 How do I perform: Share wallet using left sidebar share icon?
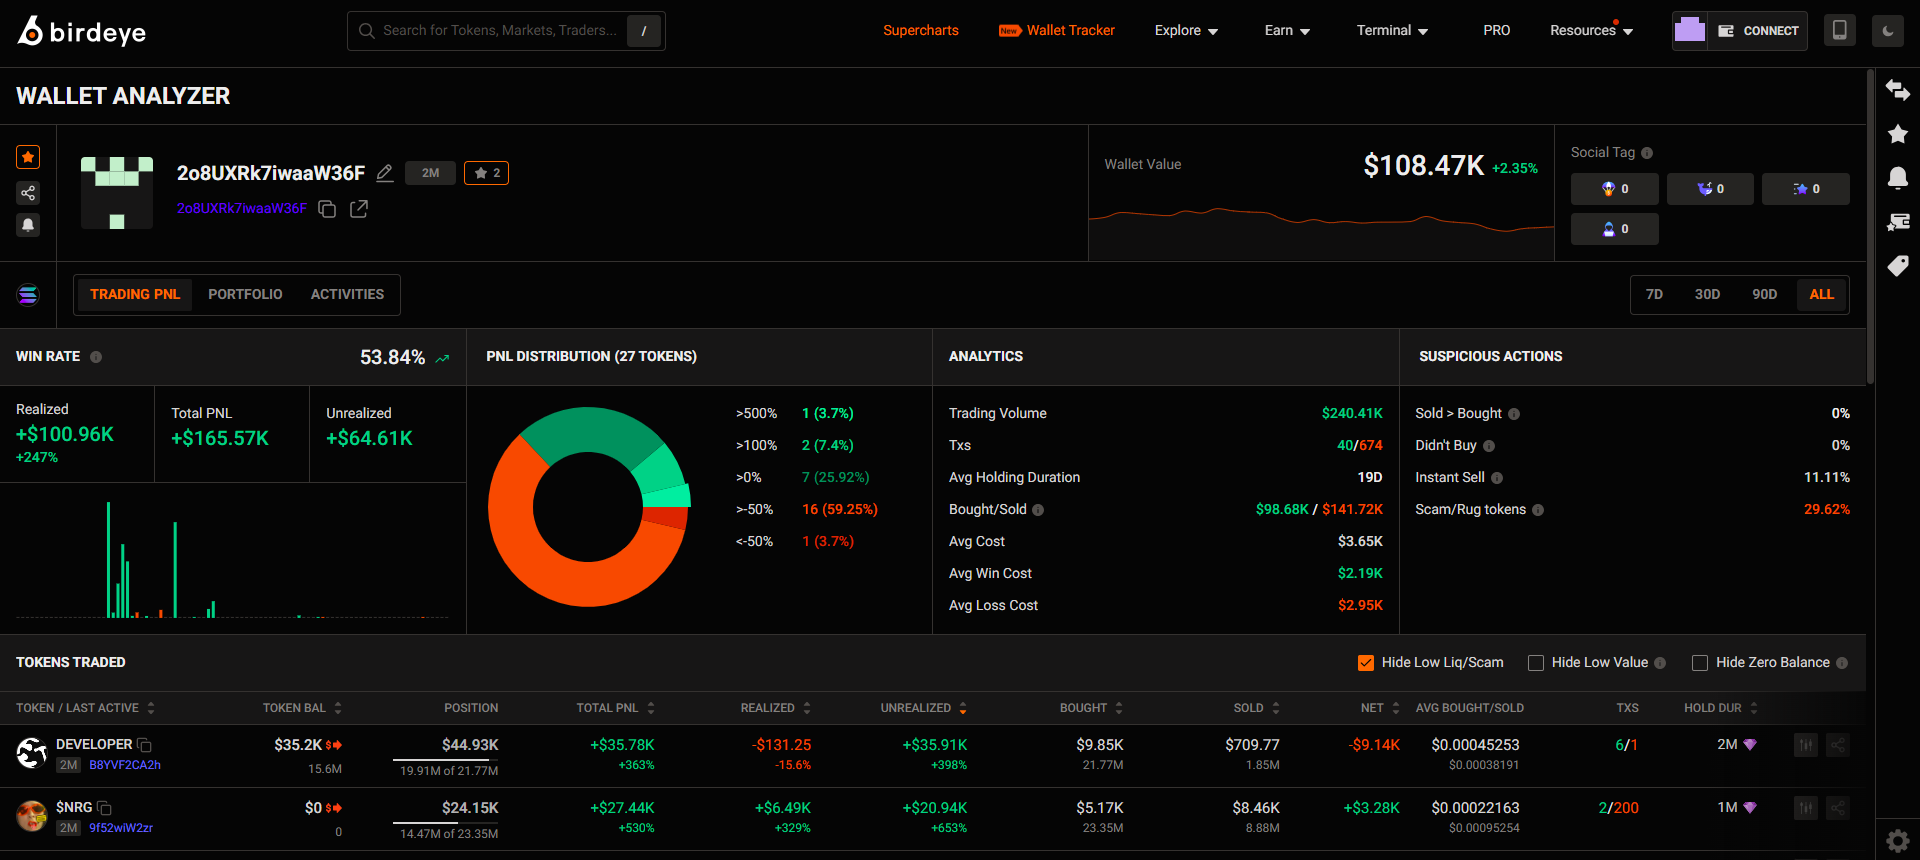click(28, 193)
